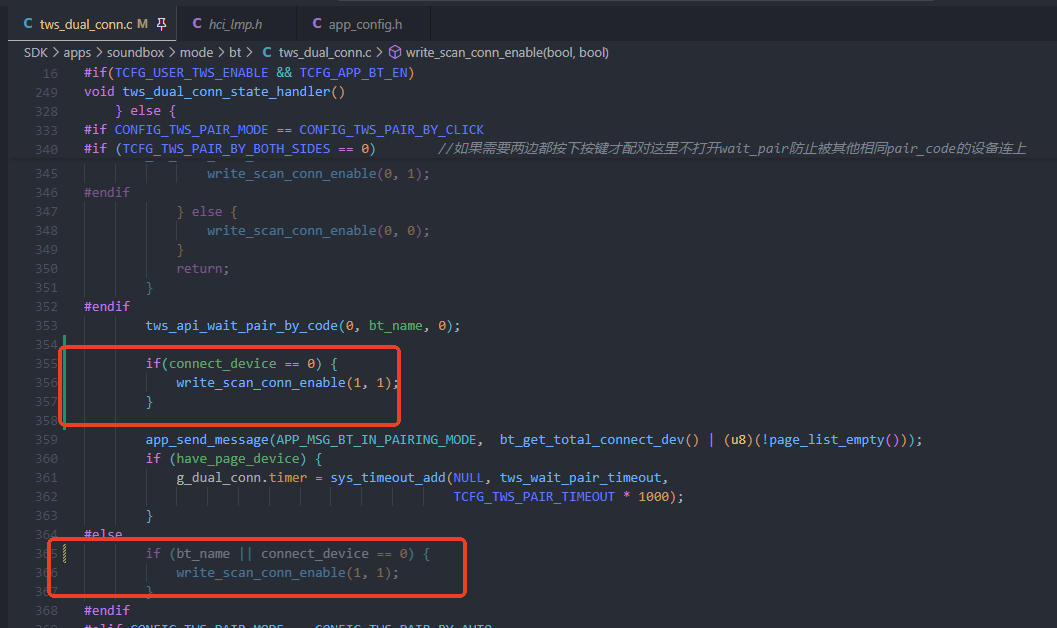
Task: Open the SDK breadcrumb folder
Action: click(x=36, y=53)
